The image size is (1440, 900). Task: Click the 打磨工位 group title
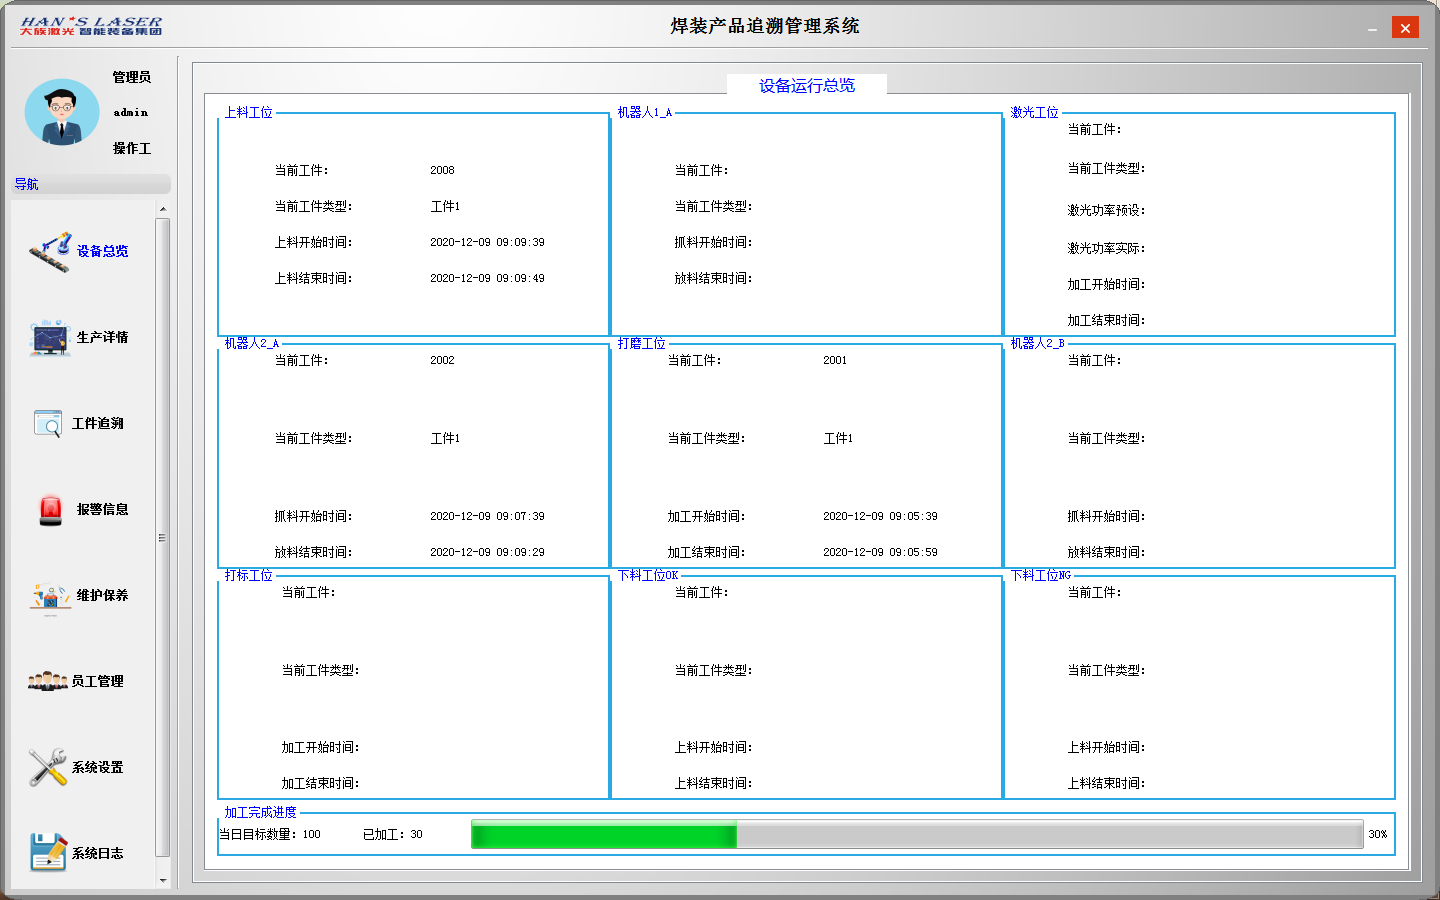pos(641,344)
